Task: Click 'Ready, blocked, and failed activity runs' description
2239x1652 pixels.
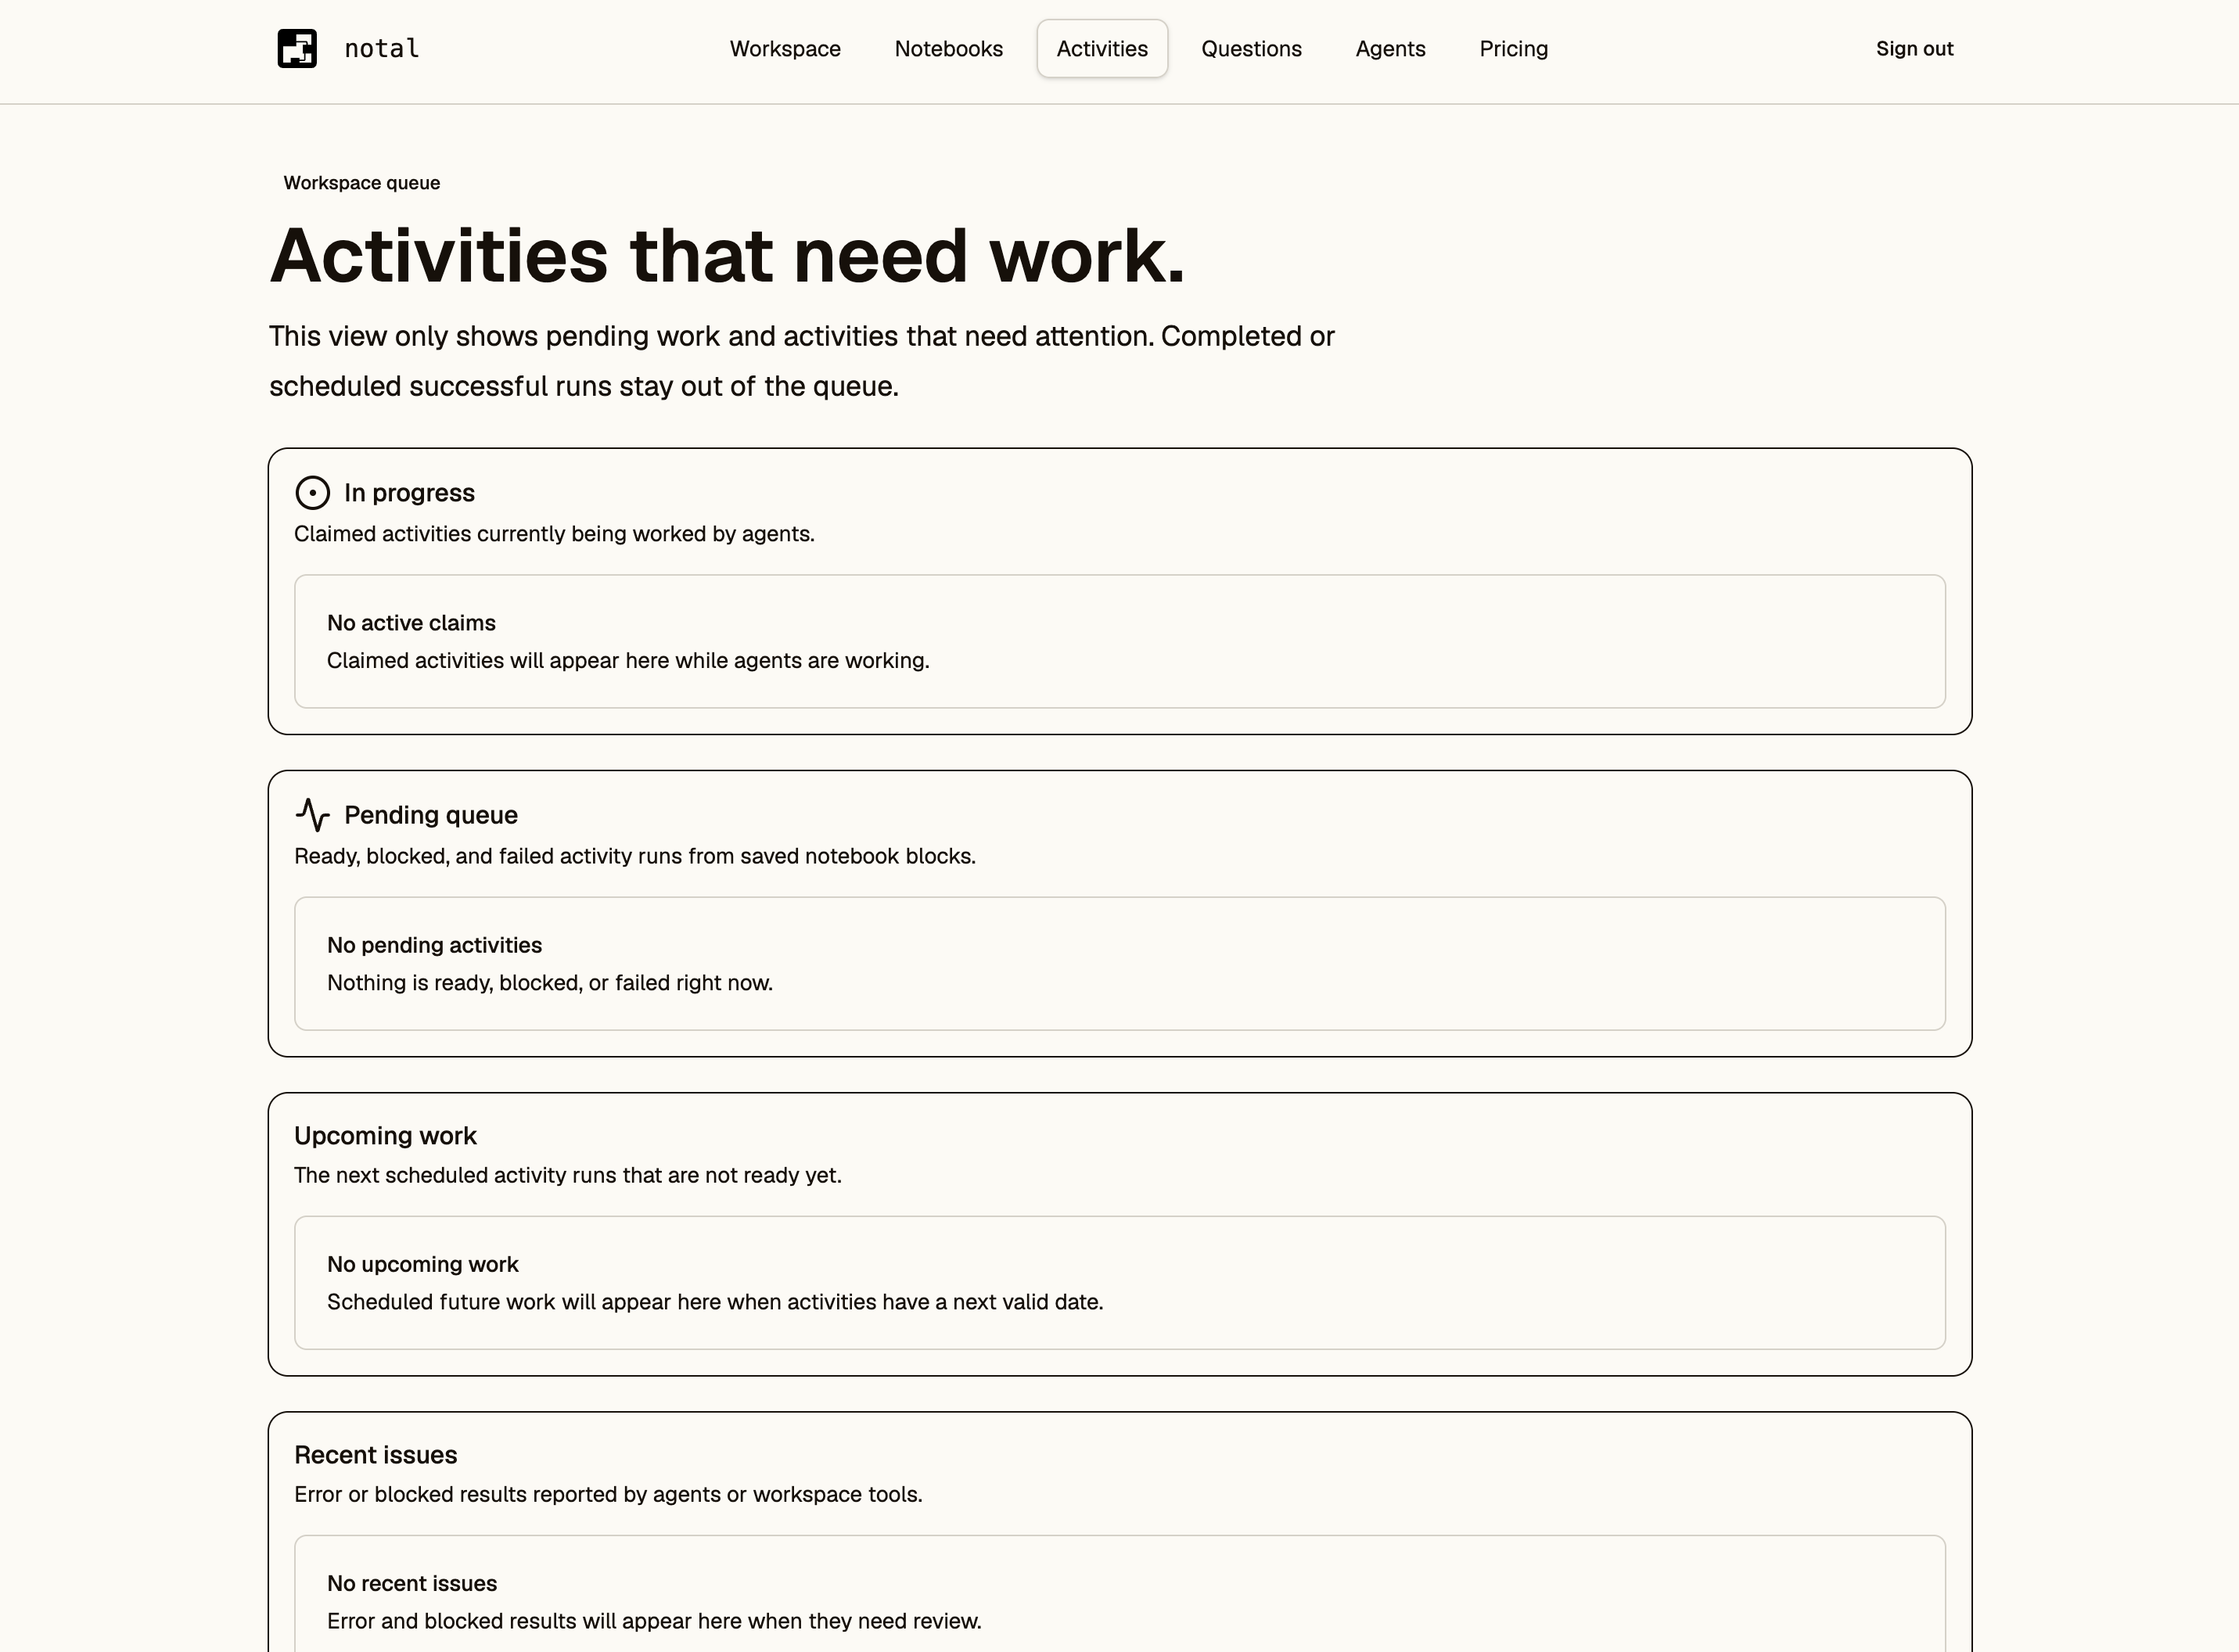Action: pos(634,856)
